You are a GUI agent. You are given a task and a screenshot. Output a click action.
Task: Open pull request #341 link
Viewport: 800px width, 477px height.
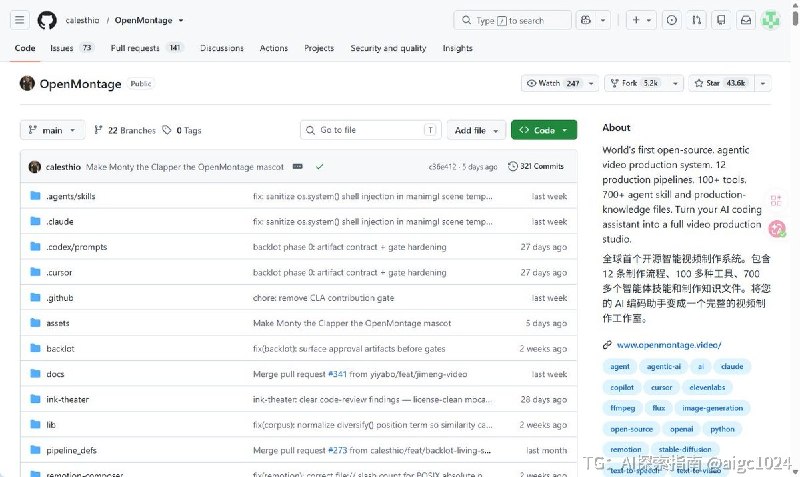pos(337,374)
